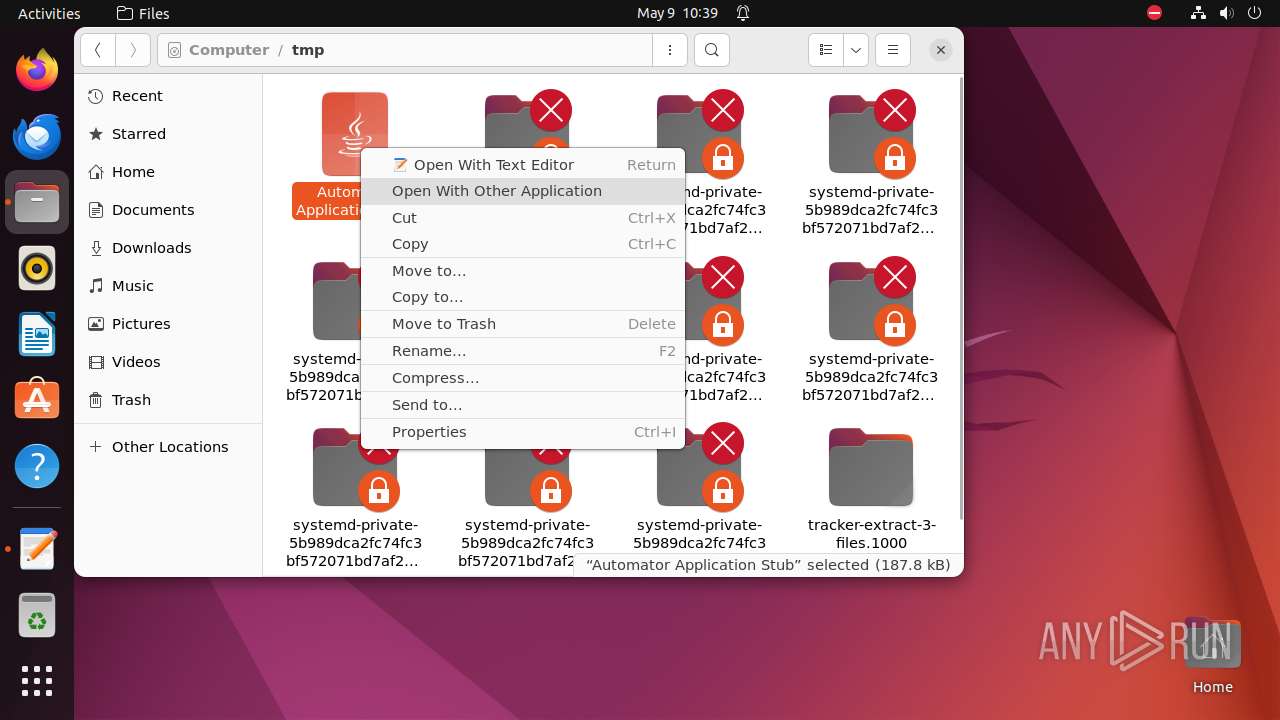Open Firefox from the dock
The image size is (1280, 720).
[x=37, y=70]
